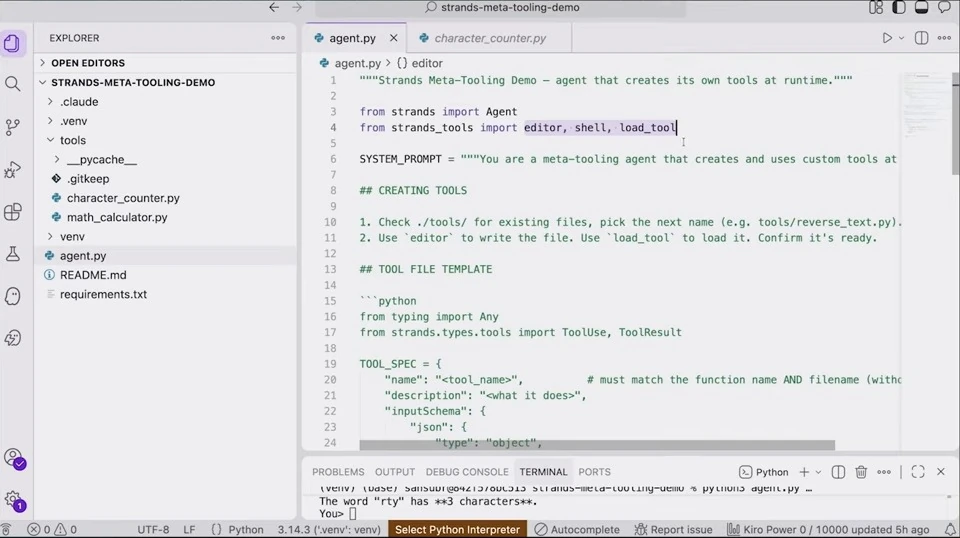Open the Accounts icon in the activity bar

tap(13, 458)
